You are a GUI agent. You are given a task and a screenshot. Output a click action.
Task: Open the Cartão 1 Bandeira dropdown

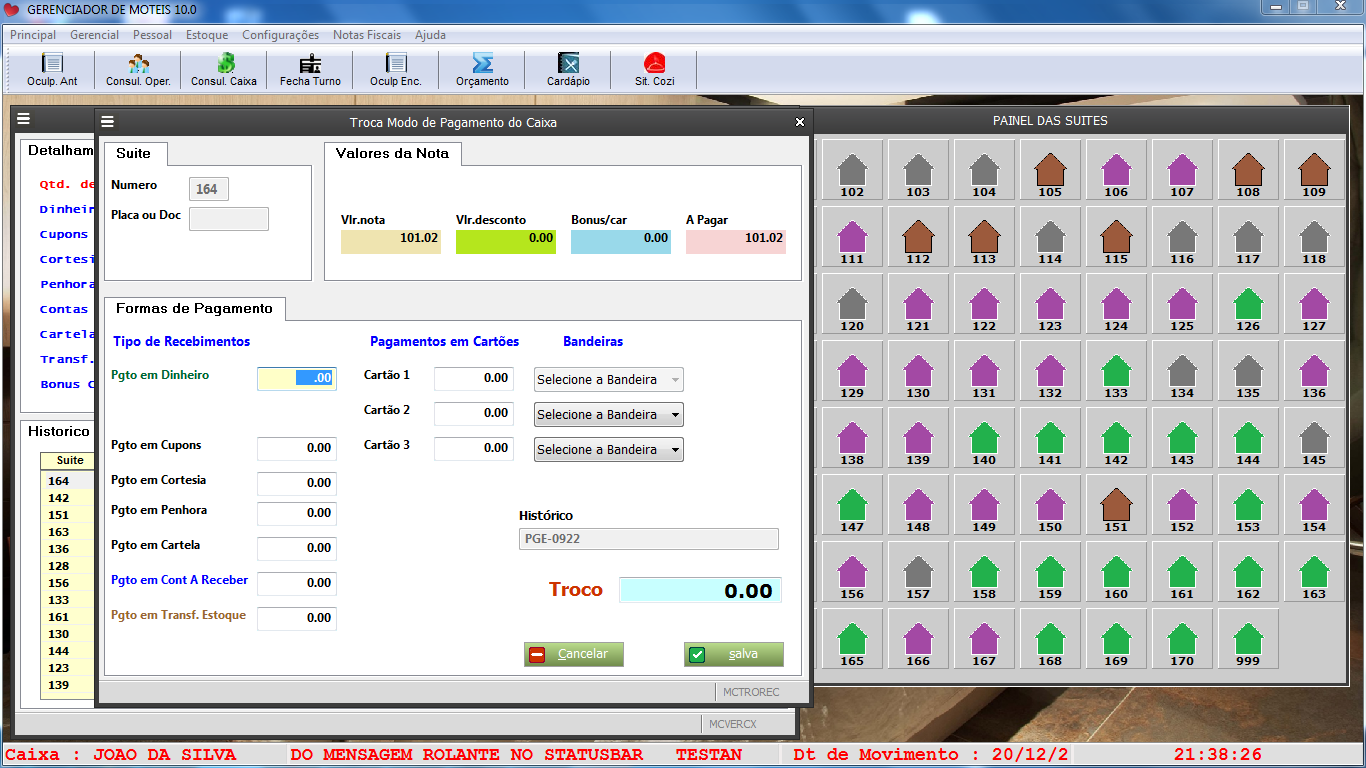pyautogui.click(x=674, y=380)
